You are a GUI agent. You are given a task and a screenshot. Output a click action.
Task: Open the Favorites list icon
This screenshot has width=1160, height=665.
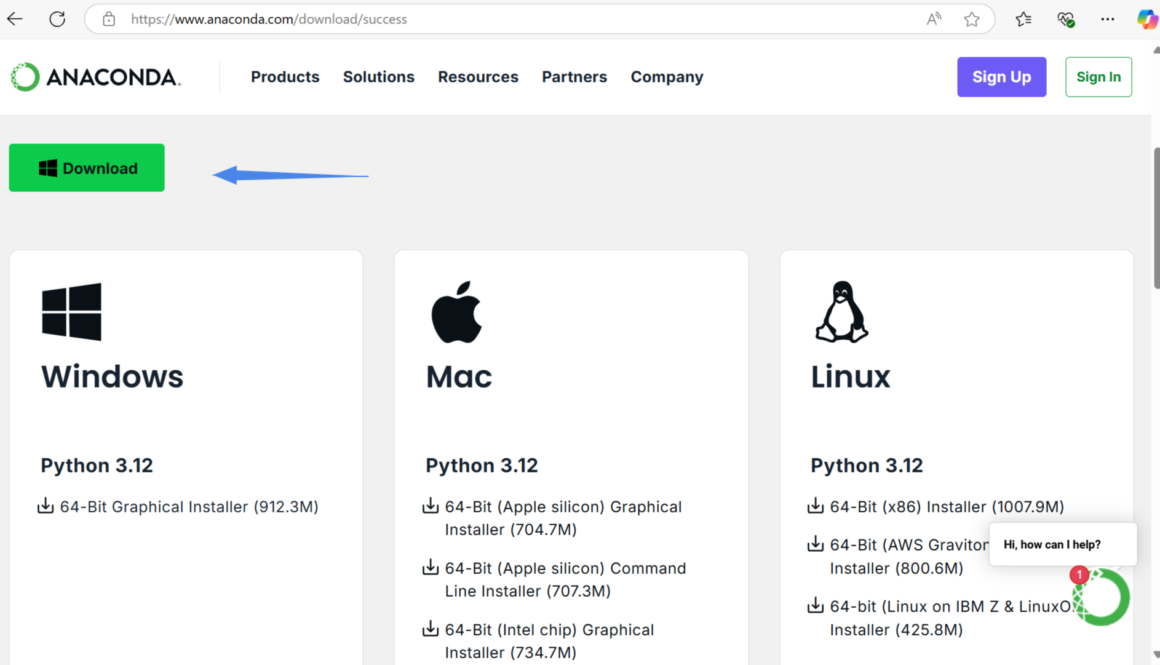point(1023,19)
